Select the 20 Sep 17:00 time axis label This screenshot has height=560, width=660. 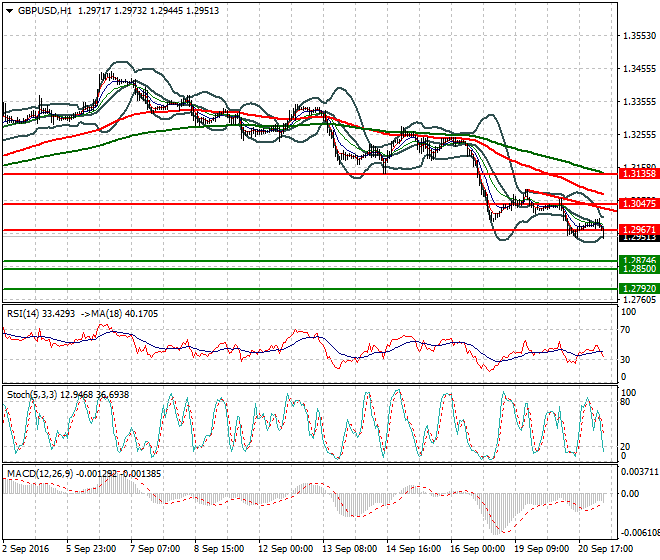[605, 549]
